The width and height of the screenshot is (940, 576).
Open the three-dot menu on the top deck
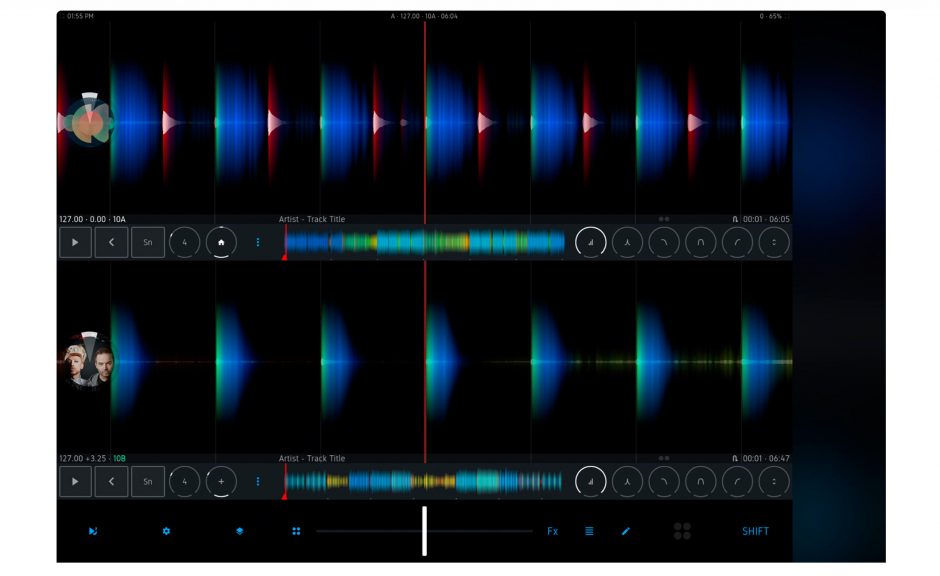(x=259, y=241)
